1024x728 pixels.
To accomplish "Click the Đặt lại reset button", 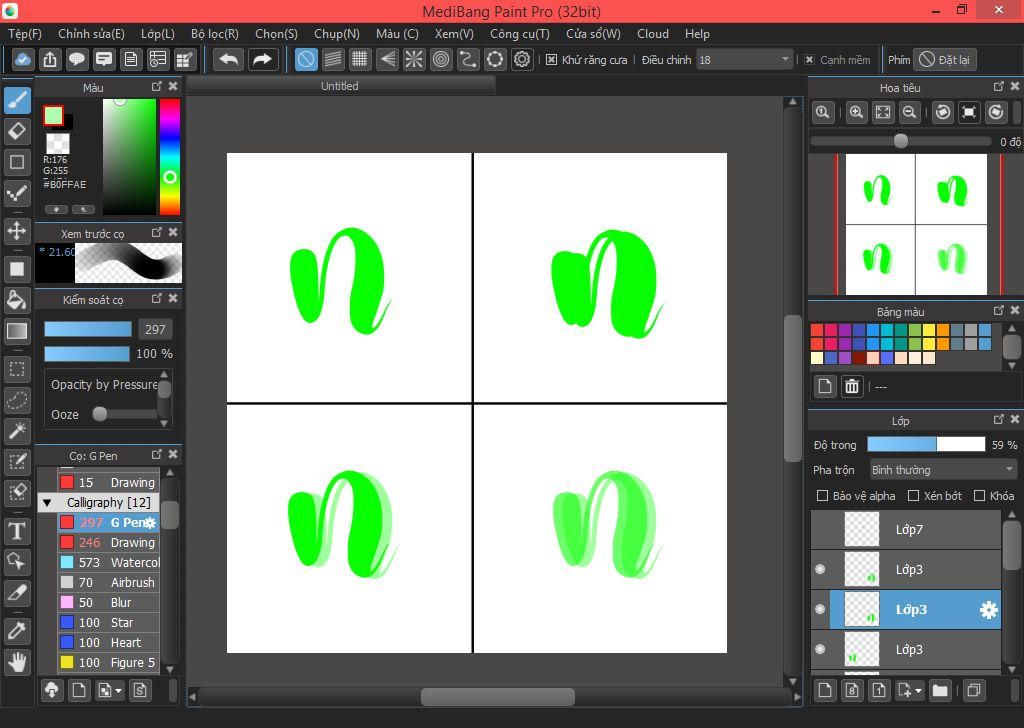I will point(944,60).
